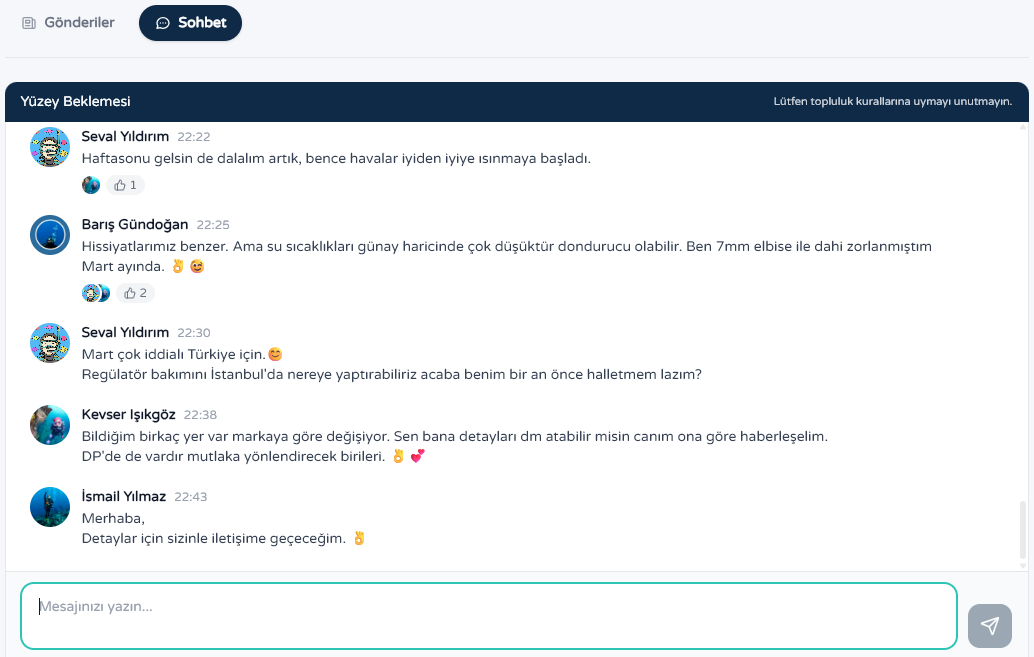The width and height of the screenshot is (1034, 657).
Task: Open Kevser Işıkgöz's profile avatar
Action: [49, 425]
